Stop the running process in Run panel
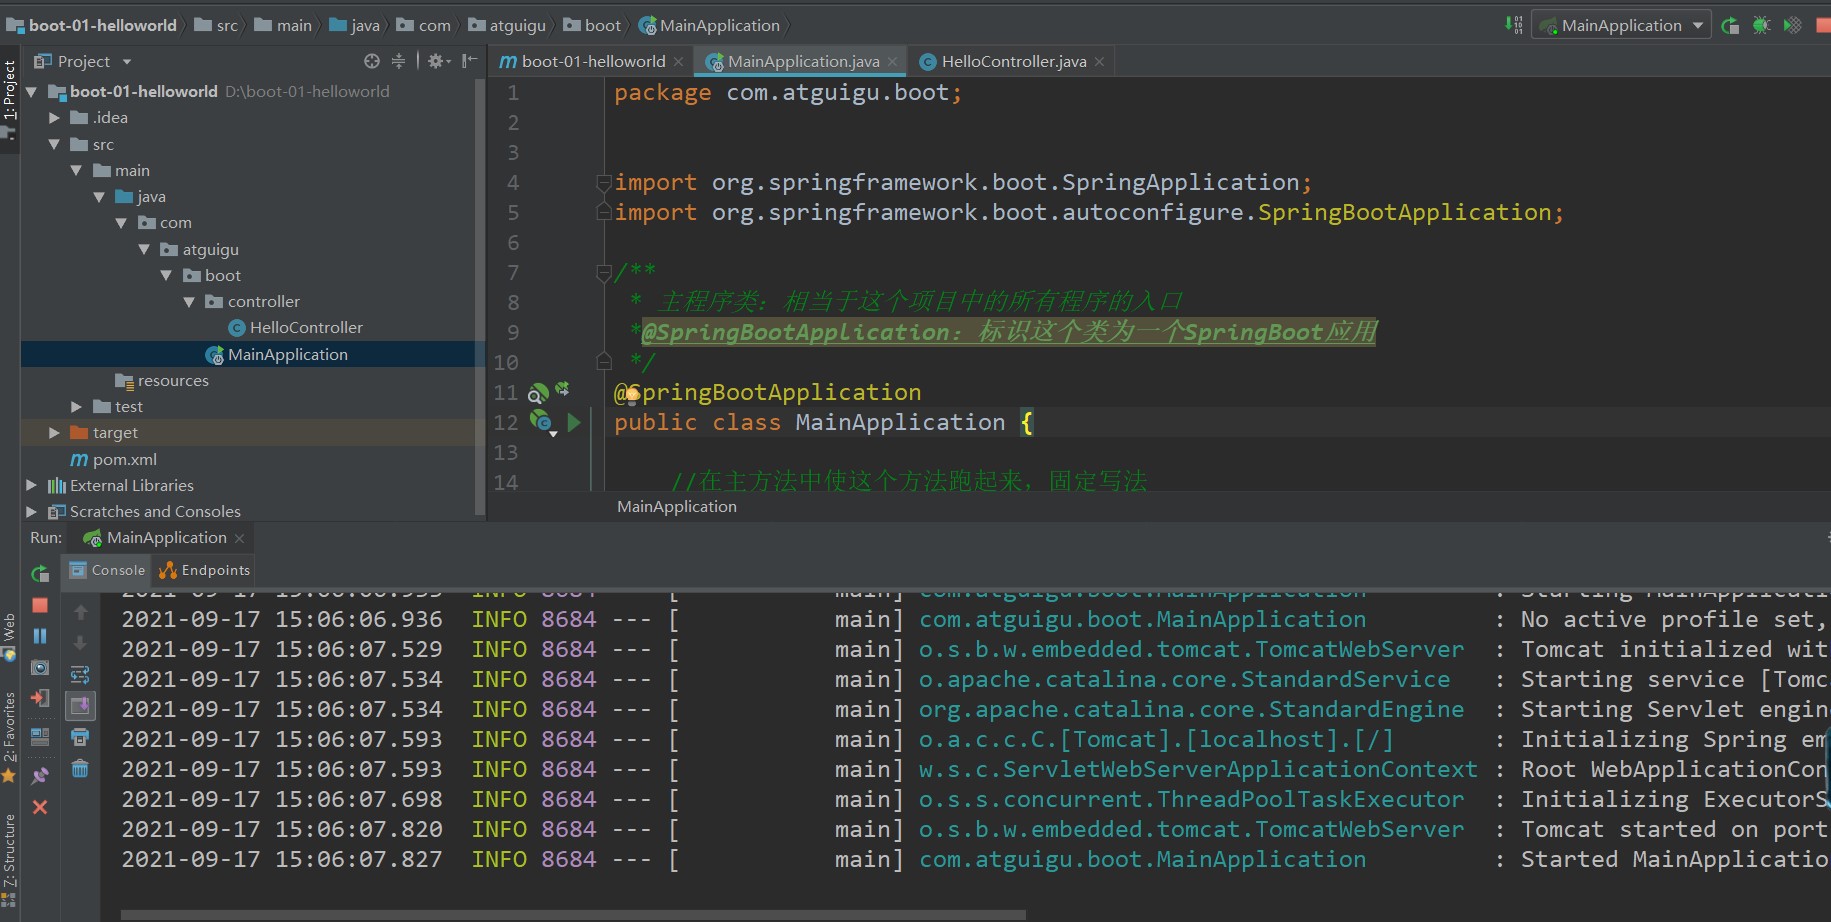The width and height of the screenshot is (1831, 922). click(x=40, y=605)
